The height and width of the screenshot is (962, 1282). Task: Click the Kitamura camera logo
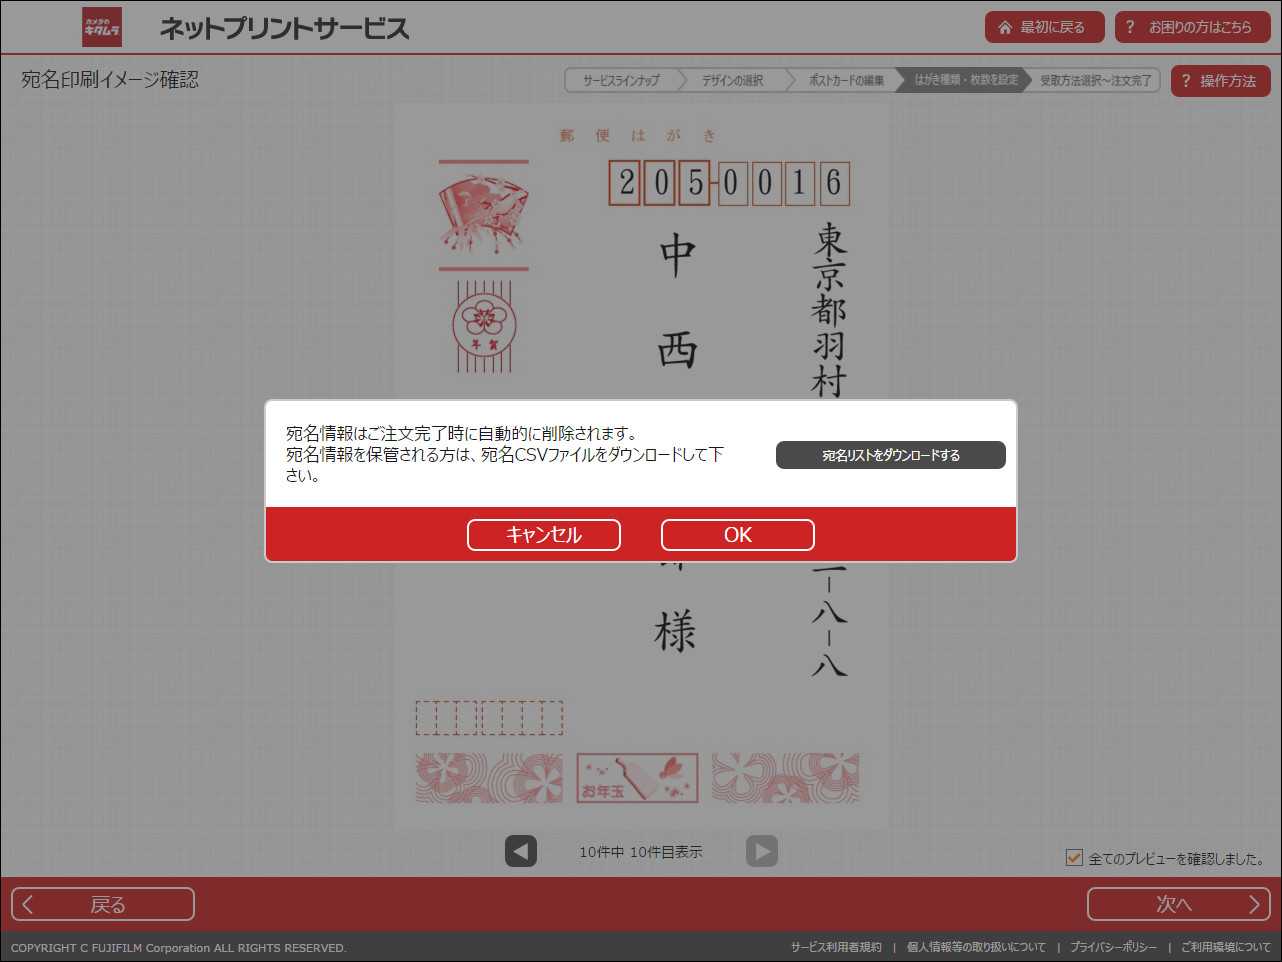101,27
